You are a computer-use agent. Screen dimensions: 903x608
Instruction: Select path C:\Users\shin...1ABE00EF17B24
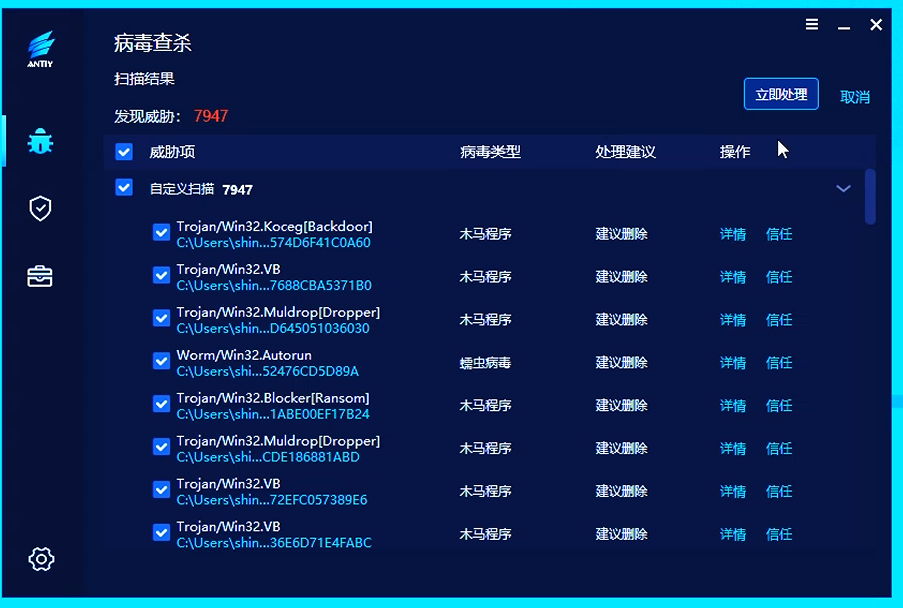pos(273,414)
